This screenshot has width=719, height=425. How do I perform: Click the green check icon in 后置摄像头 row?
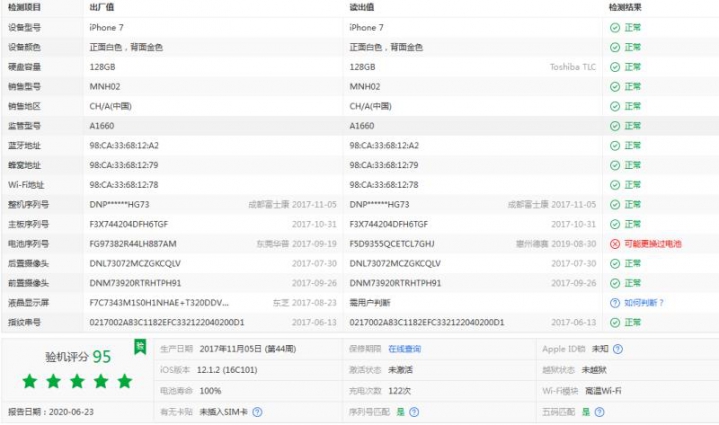(x=615, y=264)
